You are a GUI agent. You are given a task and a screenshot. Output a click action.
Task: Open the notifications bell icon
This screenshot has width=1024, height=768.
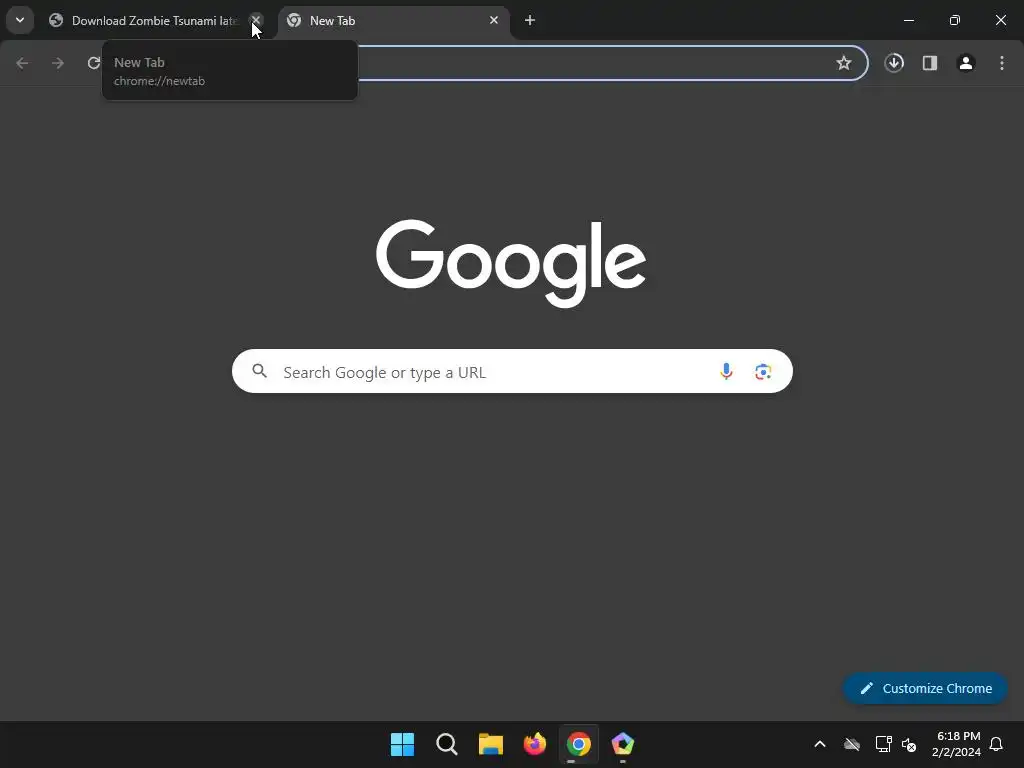click(x=997, y=744)
